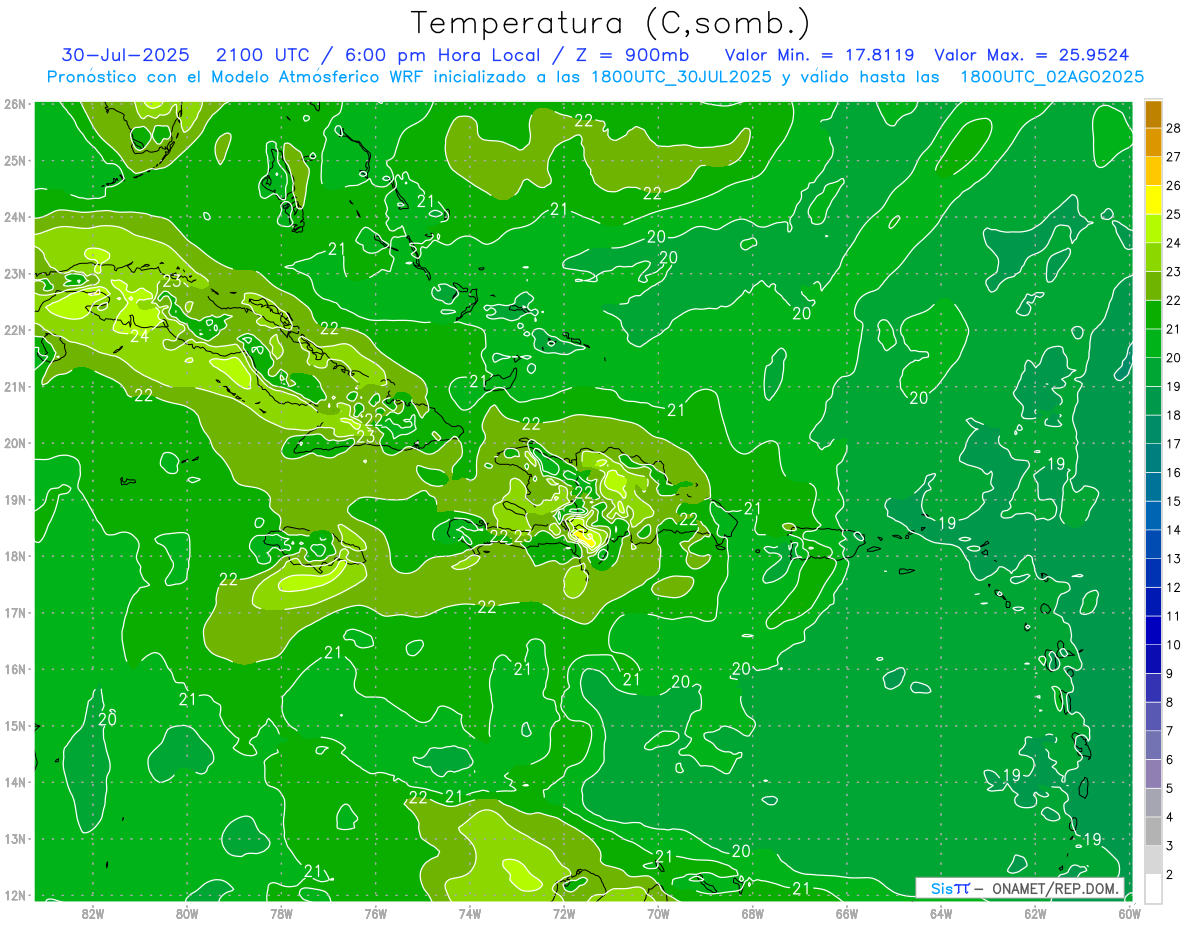
Task: Click the yellow swatch between 25 and 26
Action: [x=1153, y=200]
